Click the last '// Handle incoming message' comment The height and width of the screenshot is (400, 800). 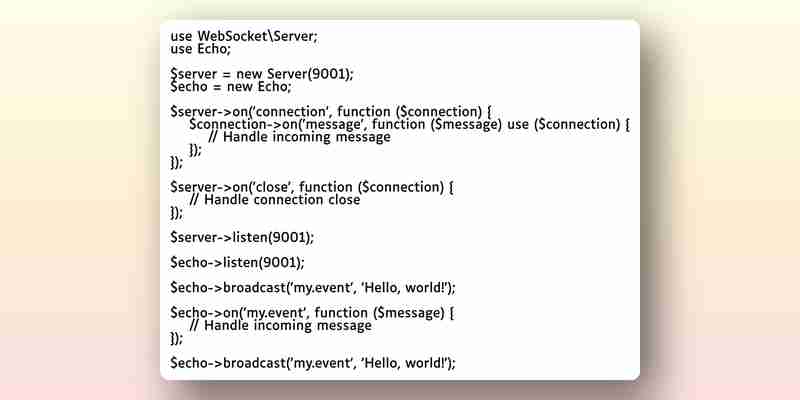click(281, 325)
